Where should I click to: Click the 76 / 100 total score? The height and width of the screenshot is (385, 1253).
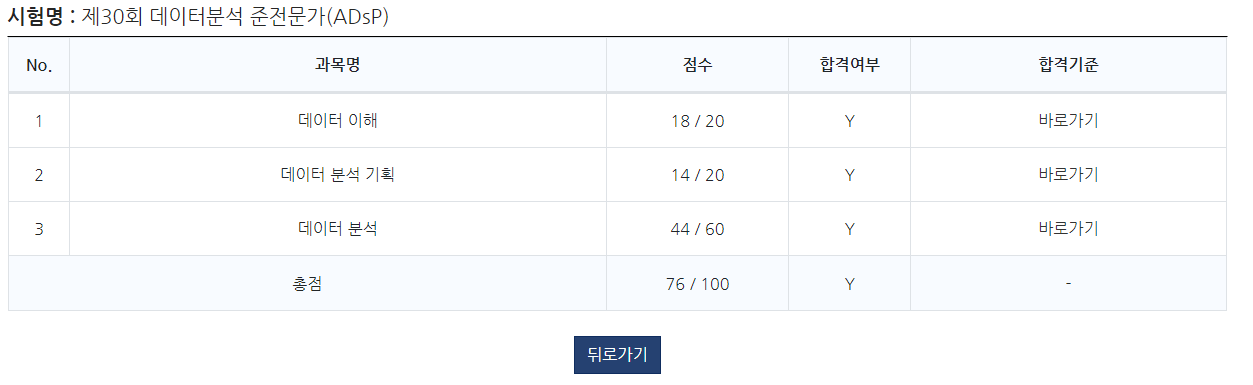pos(697,284)
